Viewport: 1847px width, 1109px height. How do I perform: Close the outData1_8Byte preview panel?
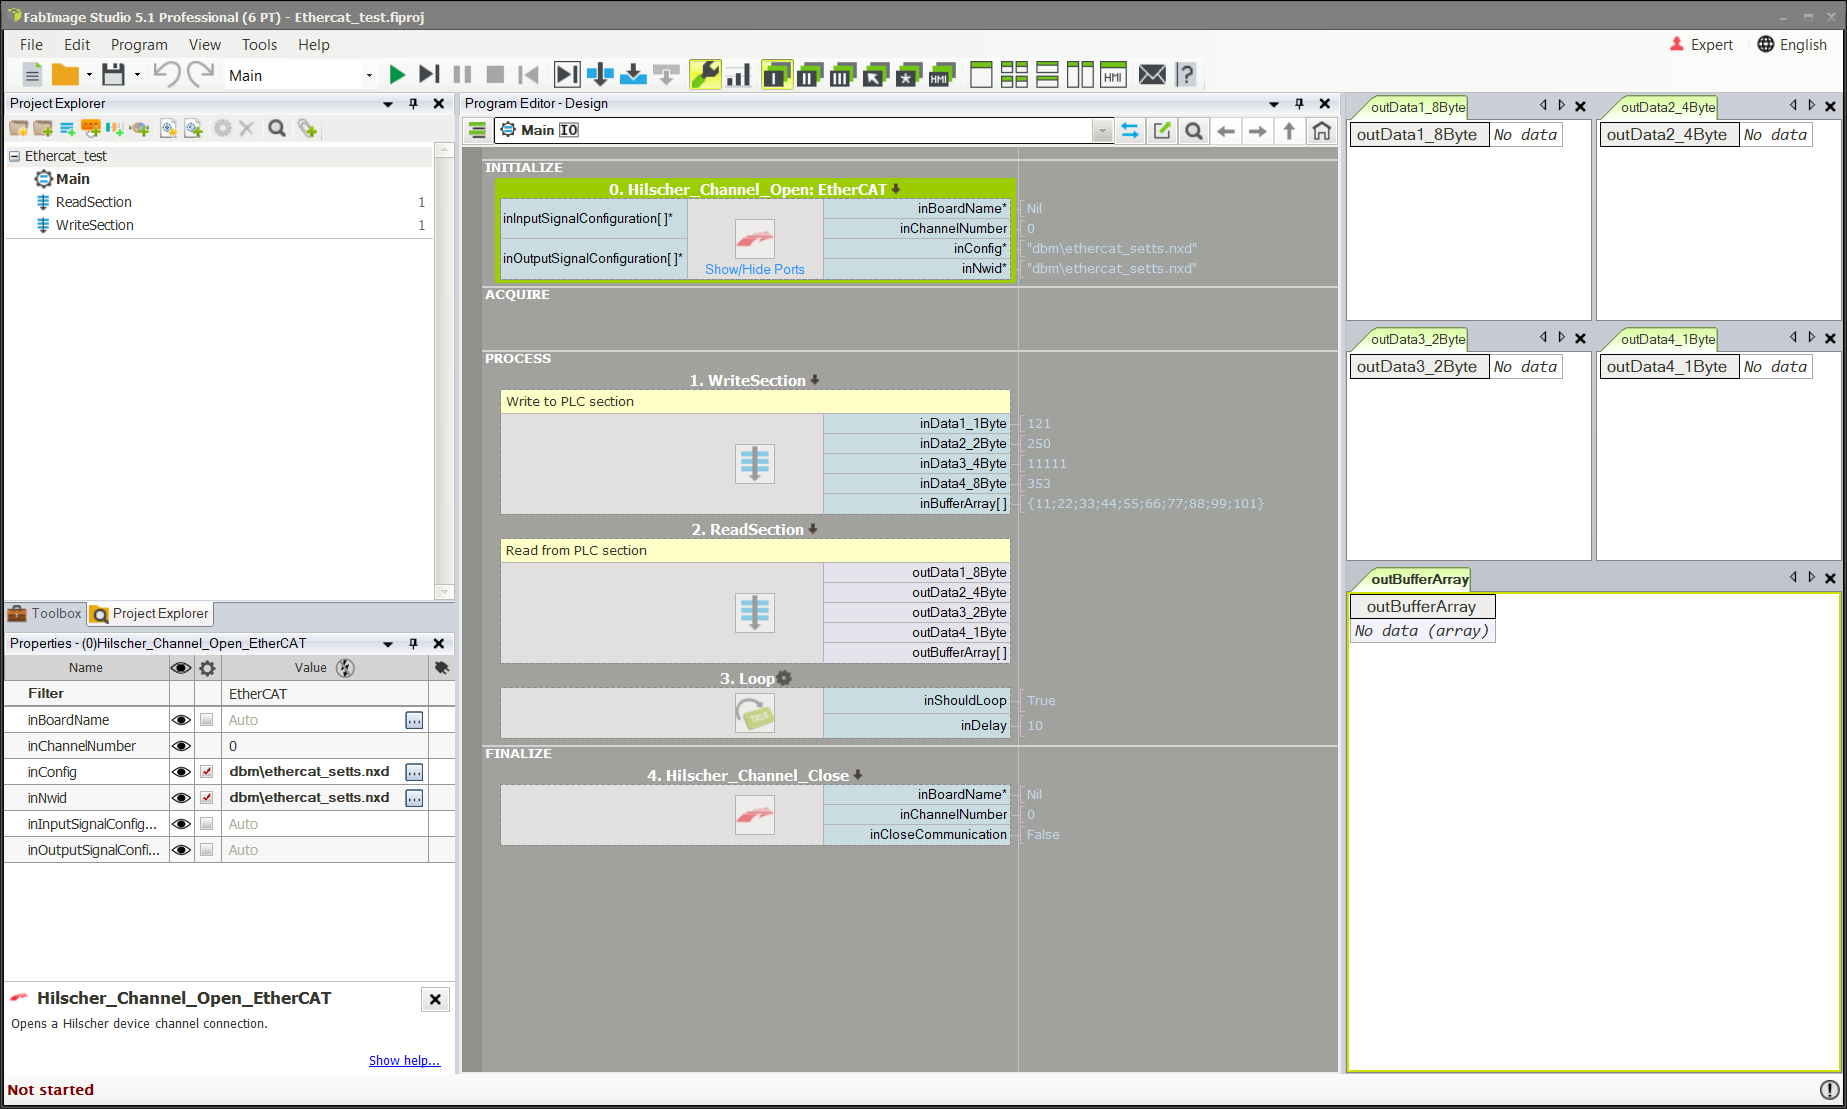(1580, 107)
